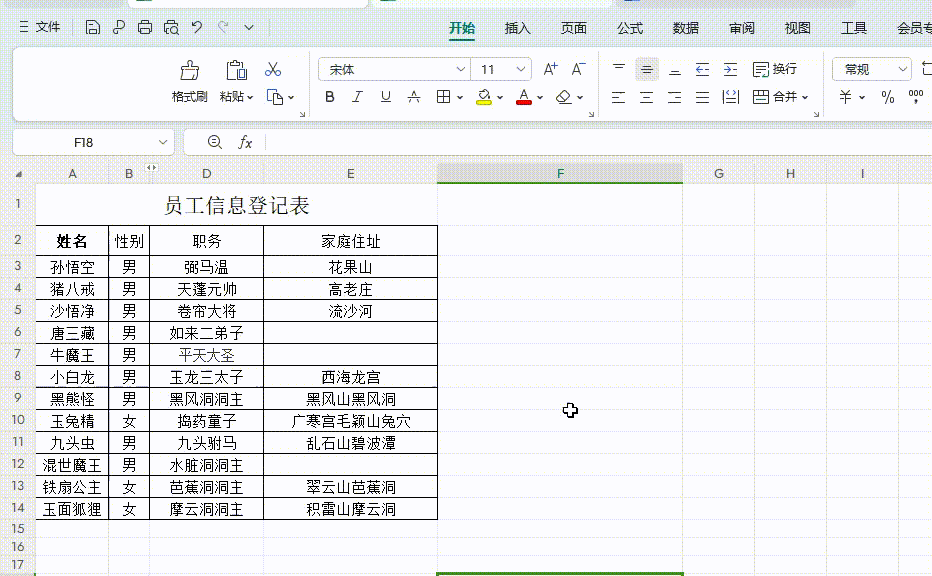This screenshot has width=932, height=576.
Task: Open the Copy options dropdown arrow
Action: [291, 97]
